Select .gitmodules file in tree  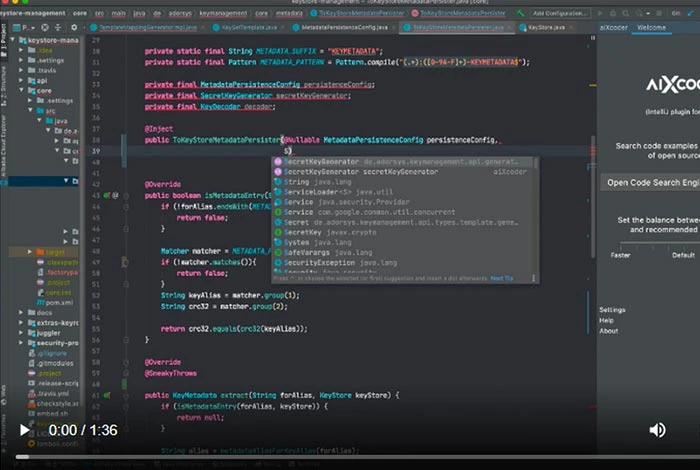[51, 363]
